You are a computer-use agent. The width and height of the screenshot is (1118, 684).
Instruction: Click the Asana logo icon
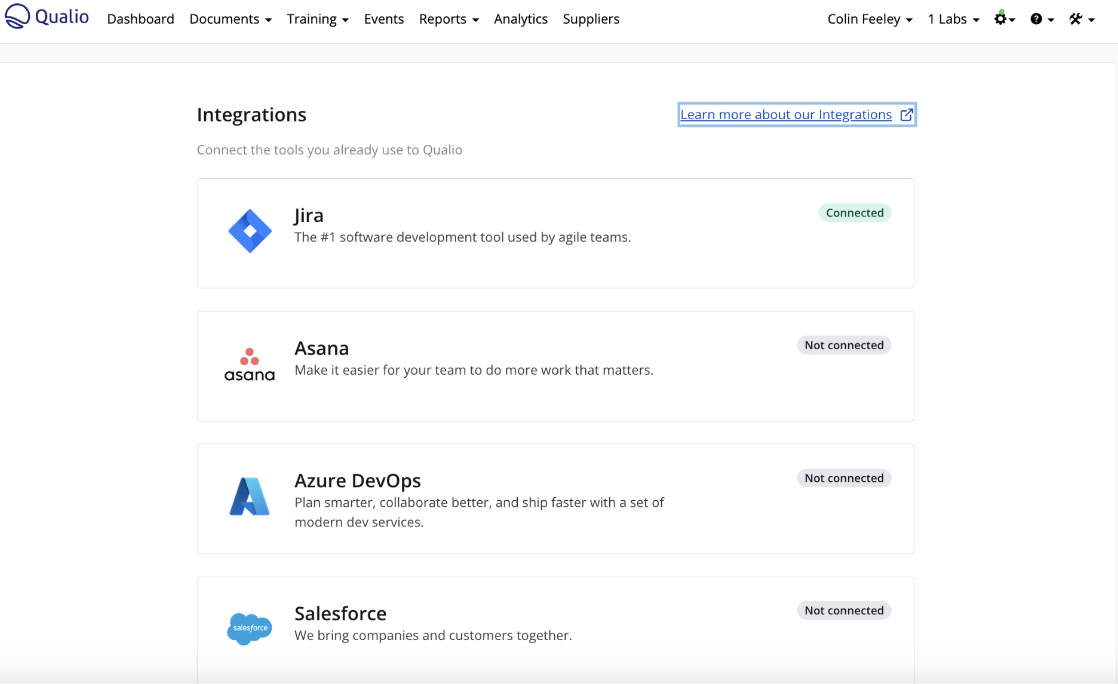(249, 365)
